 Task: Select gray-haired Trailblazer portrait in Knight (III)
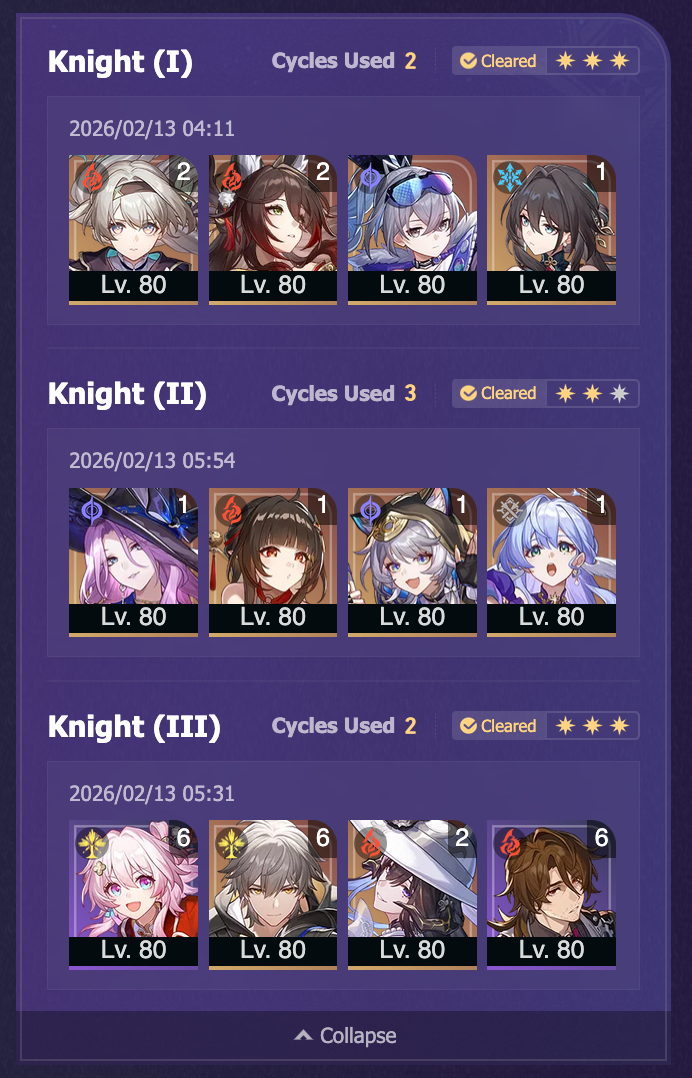pos(273,894)
